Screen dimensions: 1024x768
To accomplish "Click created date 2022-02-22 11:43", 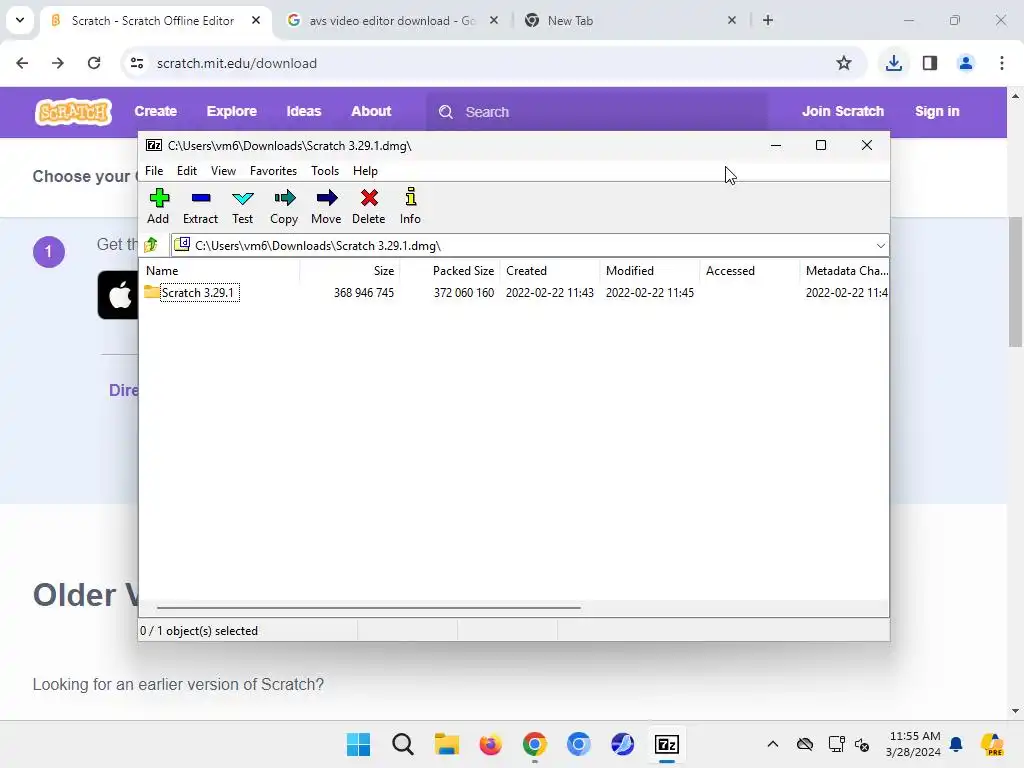I will (549, 293).
